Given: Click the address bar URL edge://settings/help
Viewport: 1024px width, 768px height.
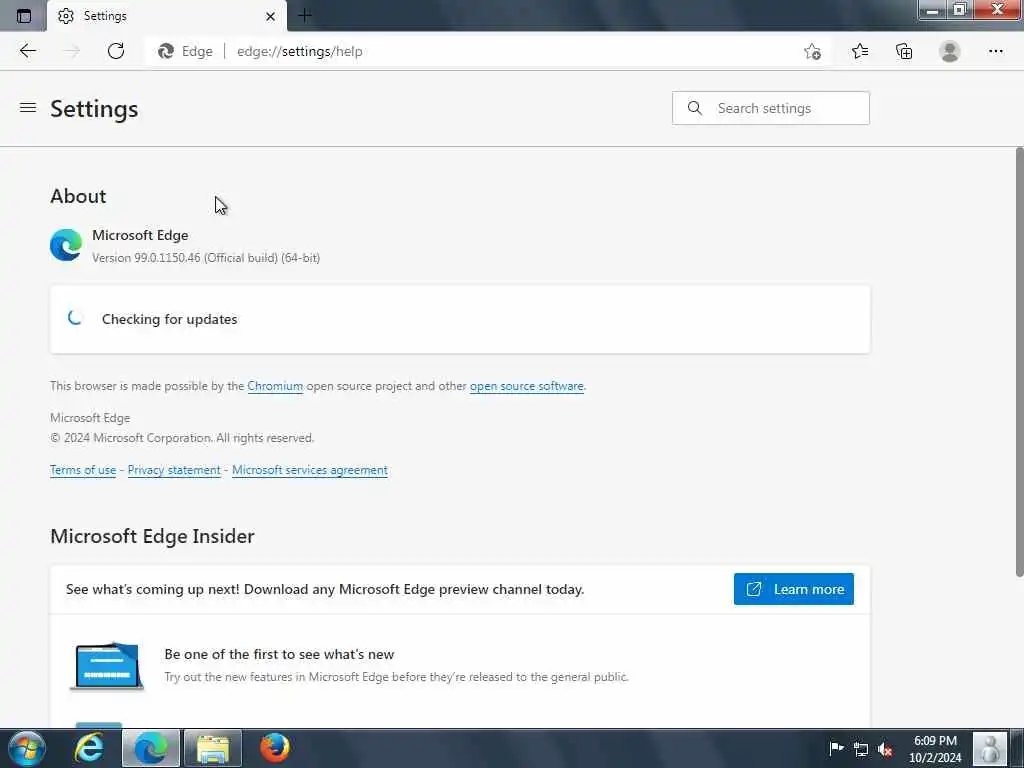Looking at the screenshot, I should 300,52.
